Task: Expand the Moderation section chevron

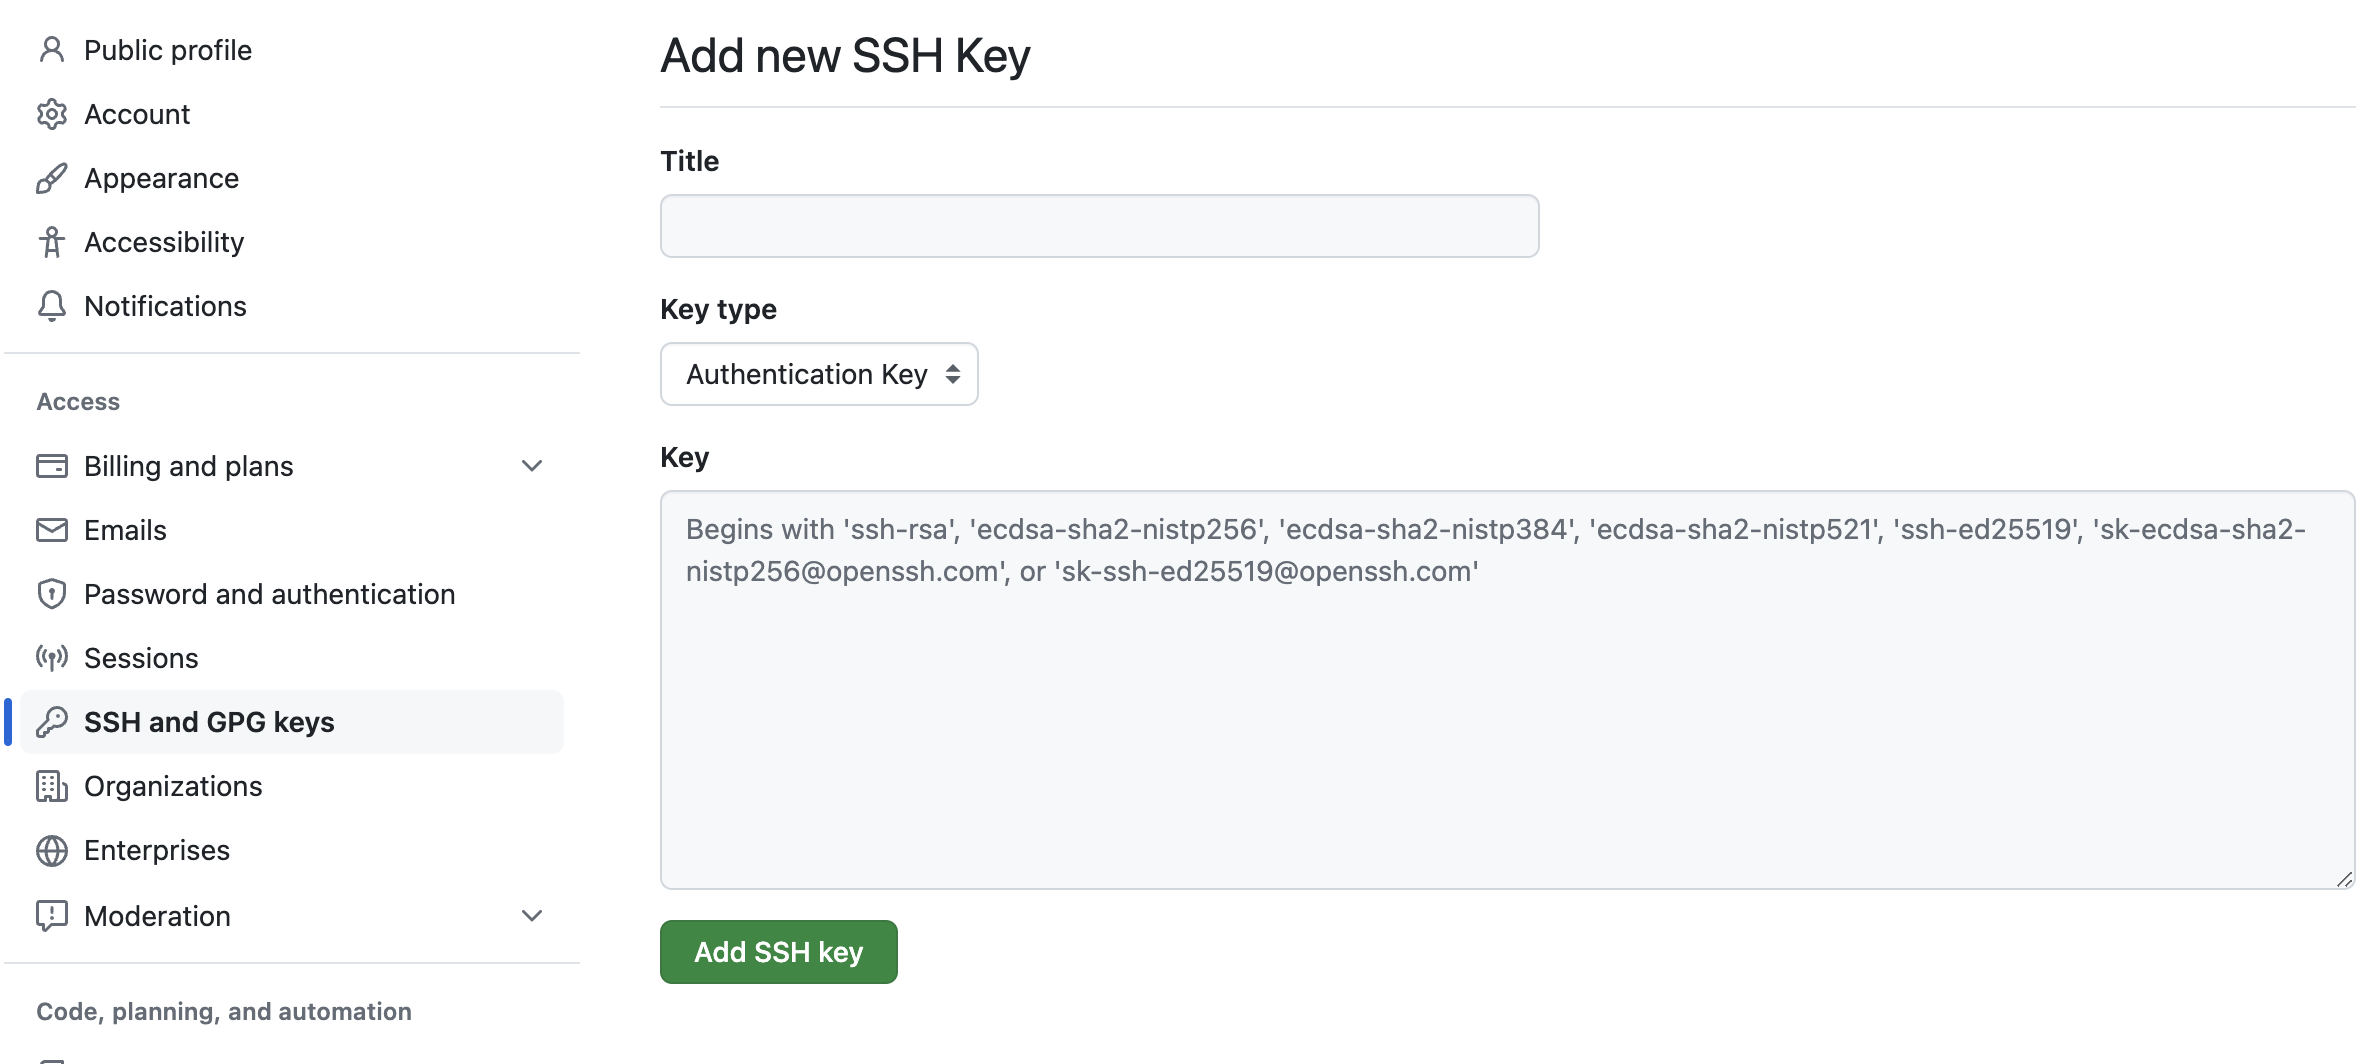Action: point(532,916)
